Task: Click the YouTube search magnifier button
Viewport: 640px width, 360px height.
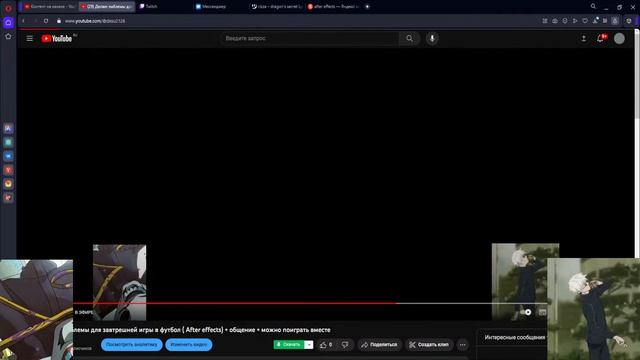Action: click(409, 38)
